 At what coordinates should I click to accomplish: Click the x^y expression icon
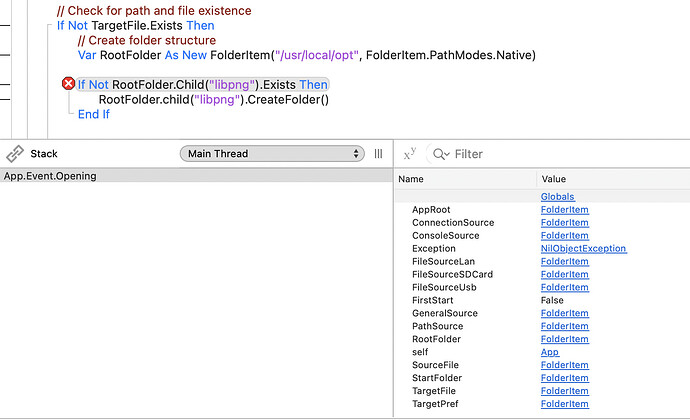pos(410,154)
